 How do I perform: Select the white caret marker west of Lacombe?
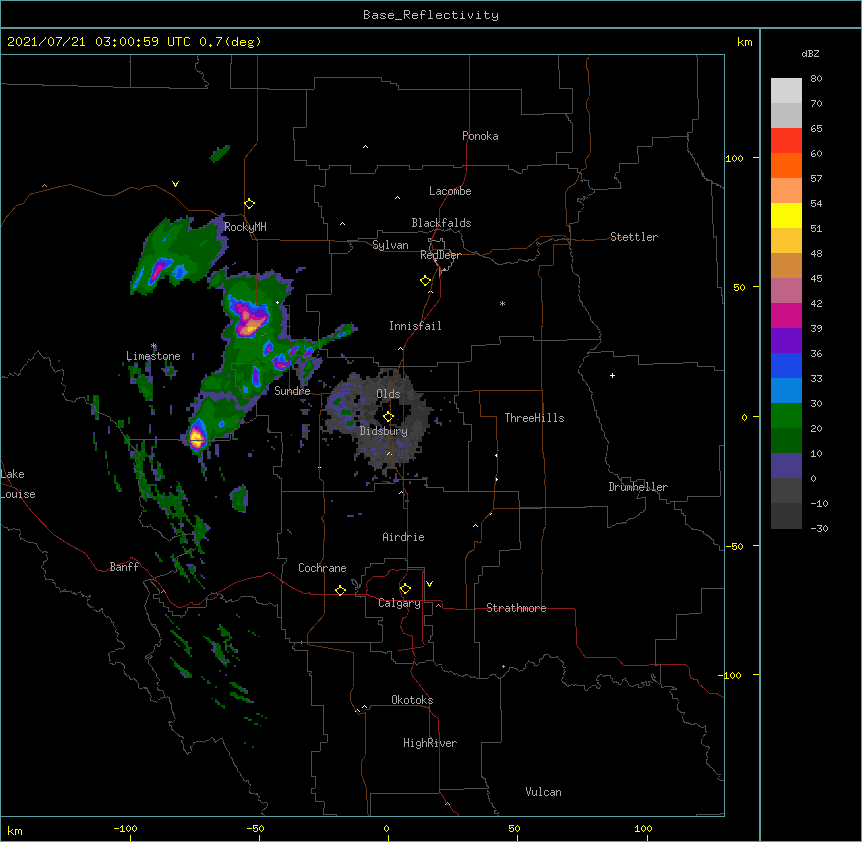[397, 198]
